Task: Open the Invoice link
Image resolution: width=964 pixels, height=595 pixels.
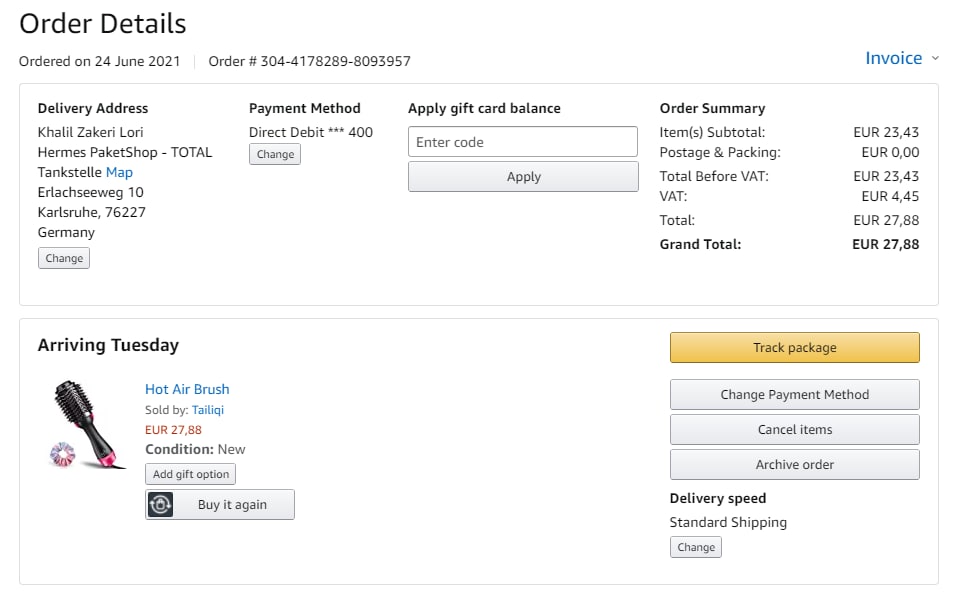Action: pos(893,58)
